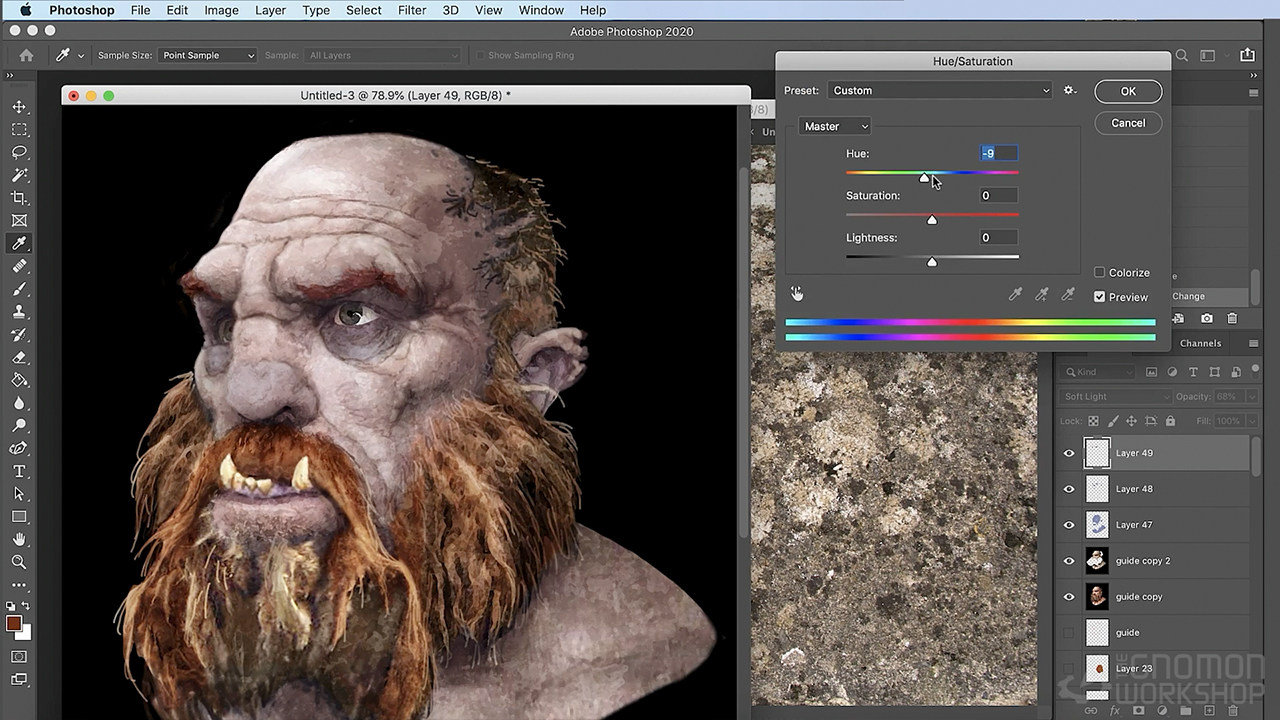1280x720 pixels.
Task: Activate the Zoom tool in toolbar
Action: pos(19,562)
